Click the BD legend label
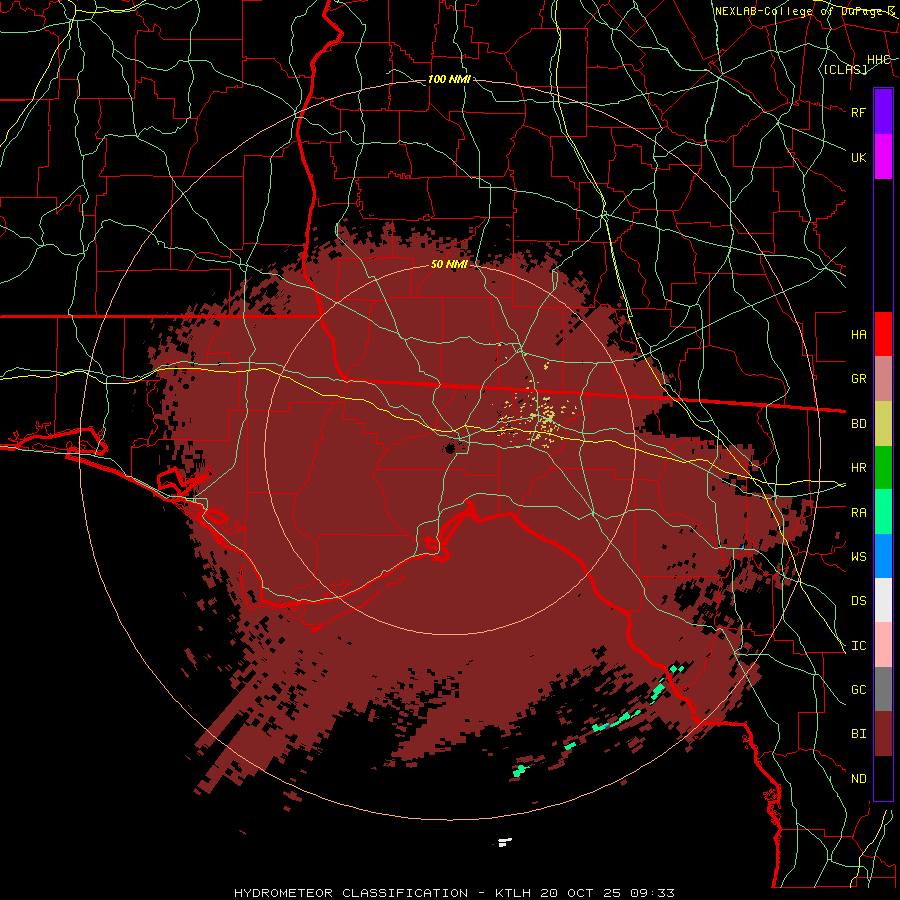 pos(858,423)
